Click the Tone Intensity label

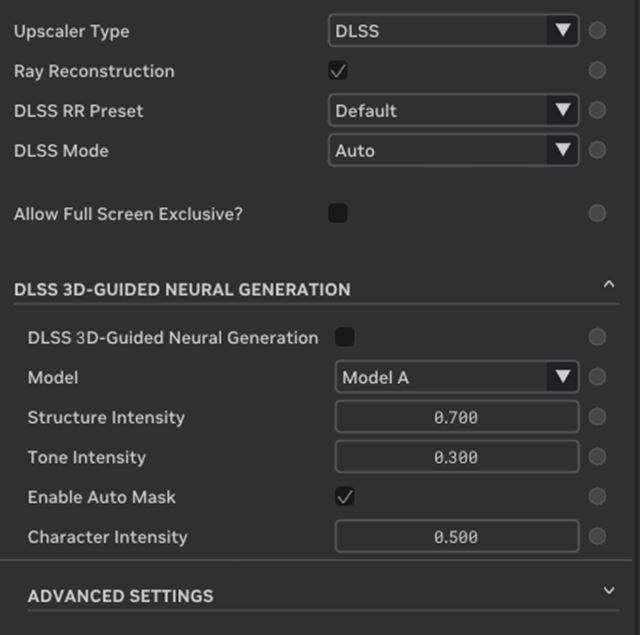click(87, 458)
